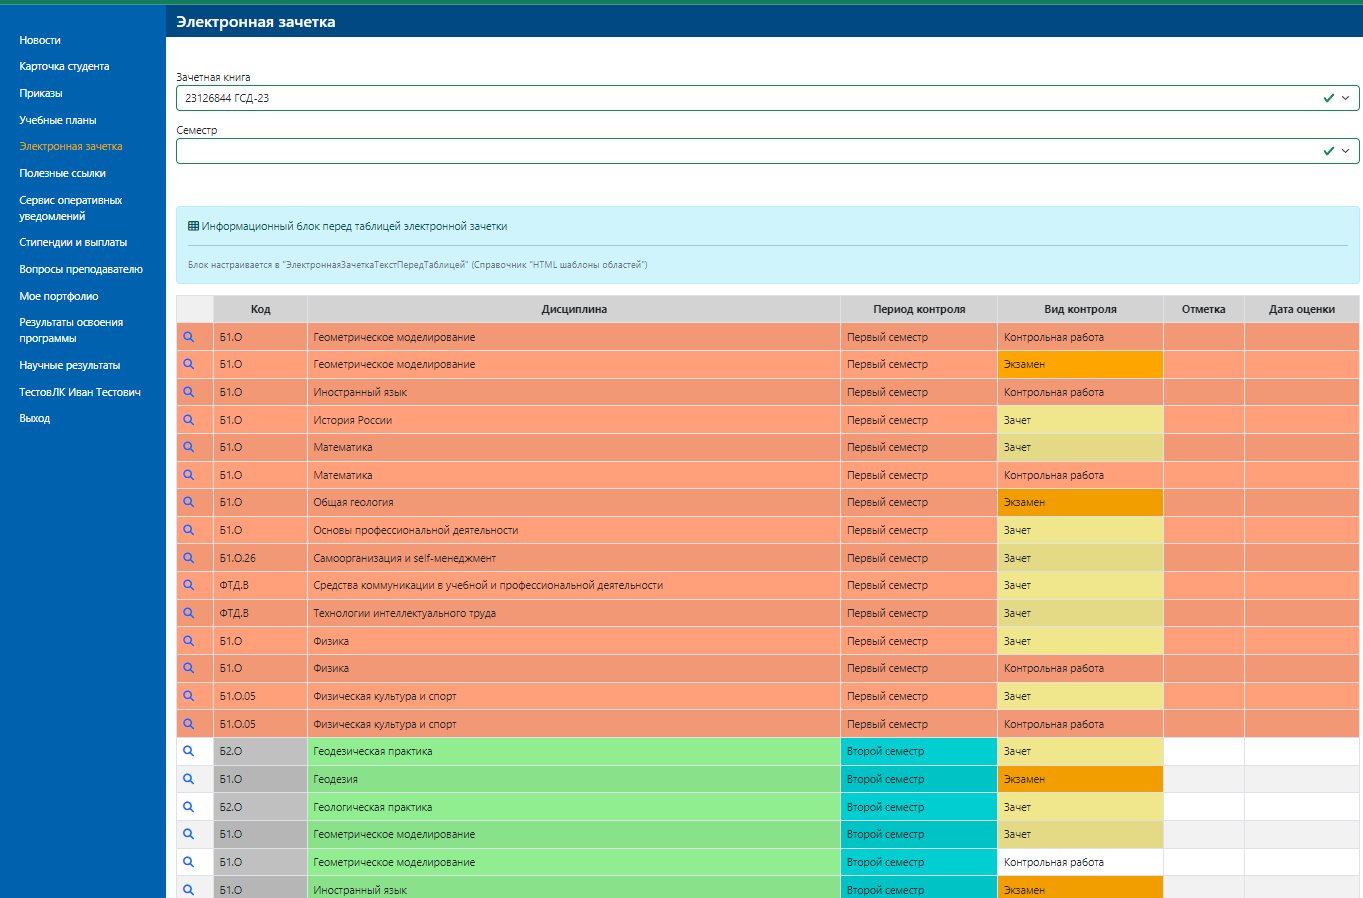Click the Выход link

(35, 418)
